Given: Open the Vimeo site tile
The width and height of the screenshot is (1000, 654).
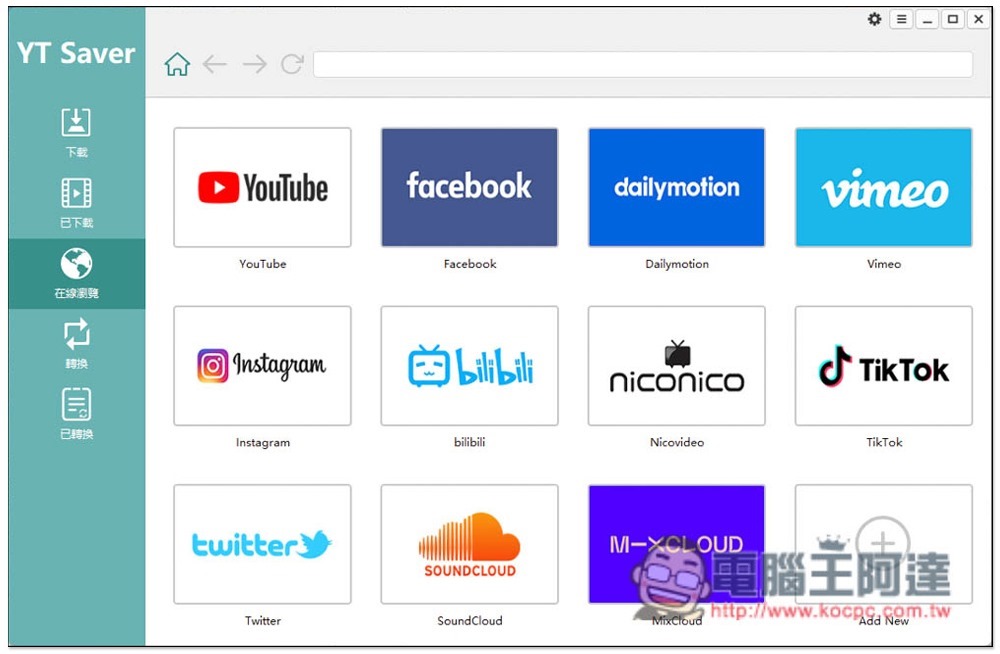Looking at the screenshot, I should click(x=884, y=187).
